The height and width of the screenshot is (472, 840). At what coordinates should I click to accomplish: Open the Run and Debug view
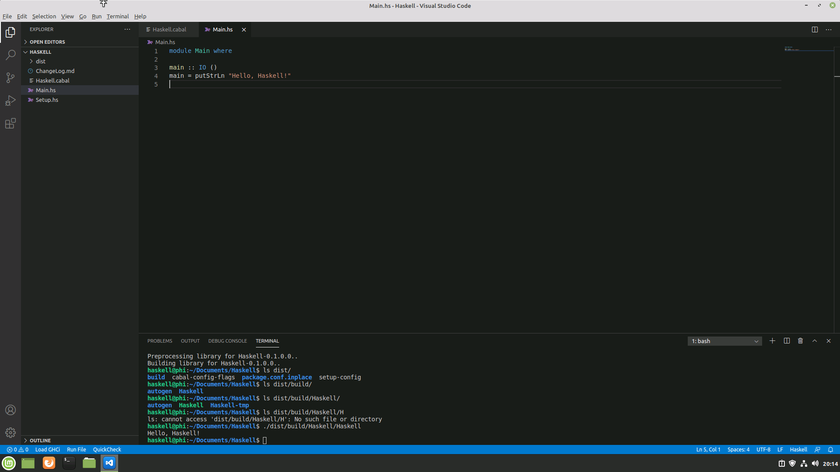click(x=10, y=100)
